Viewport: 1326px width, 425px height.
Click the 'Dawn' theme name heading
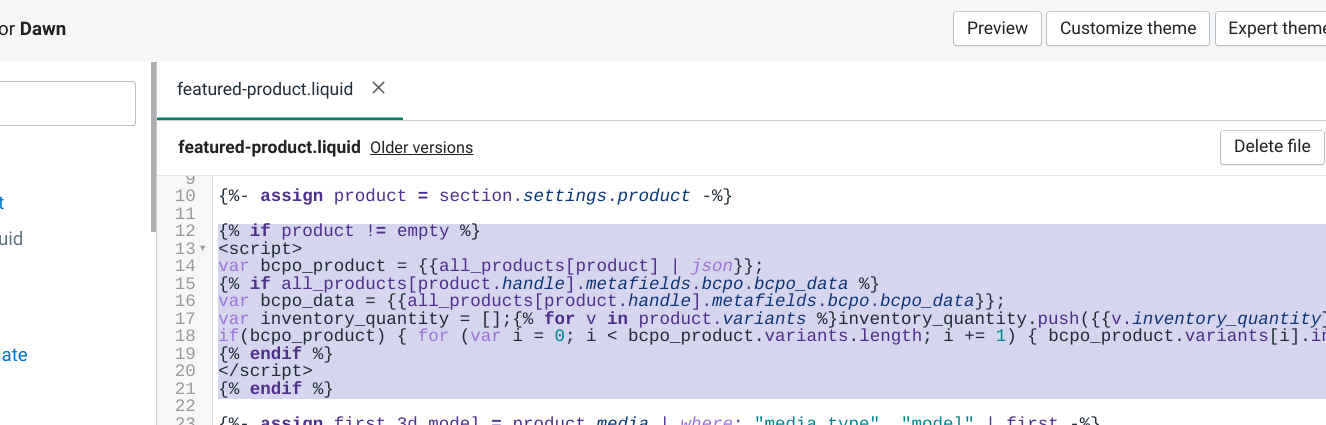[43, 28]
